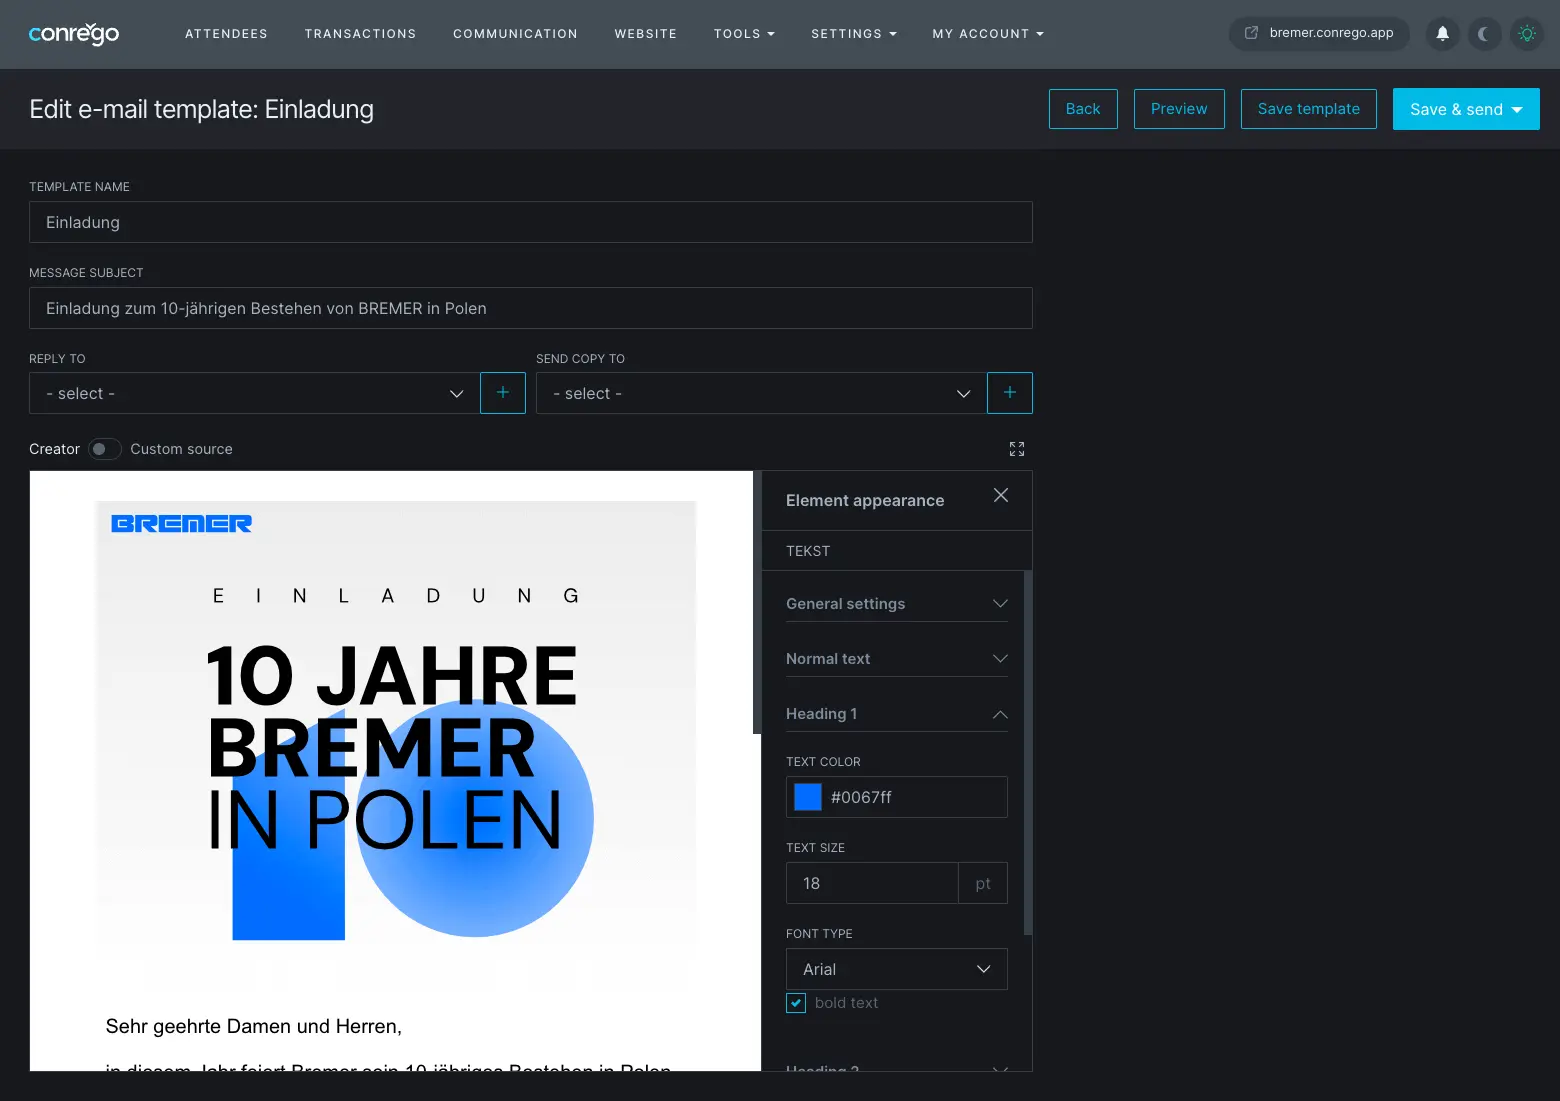Expand Normal text section
The height and width of the screenshot is (1101, 1560).
[x=897, y=659]
